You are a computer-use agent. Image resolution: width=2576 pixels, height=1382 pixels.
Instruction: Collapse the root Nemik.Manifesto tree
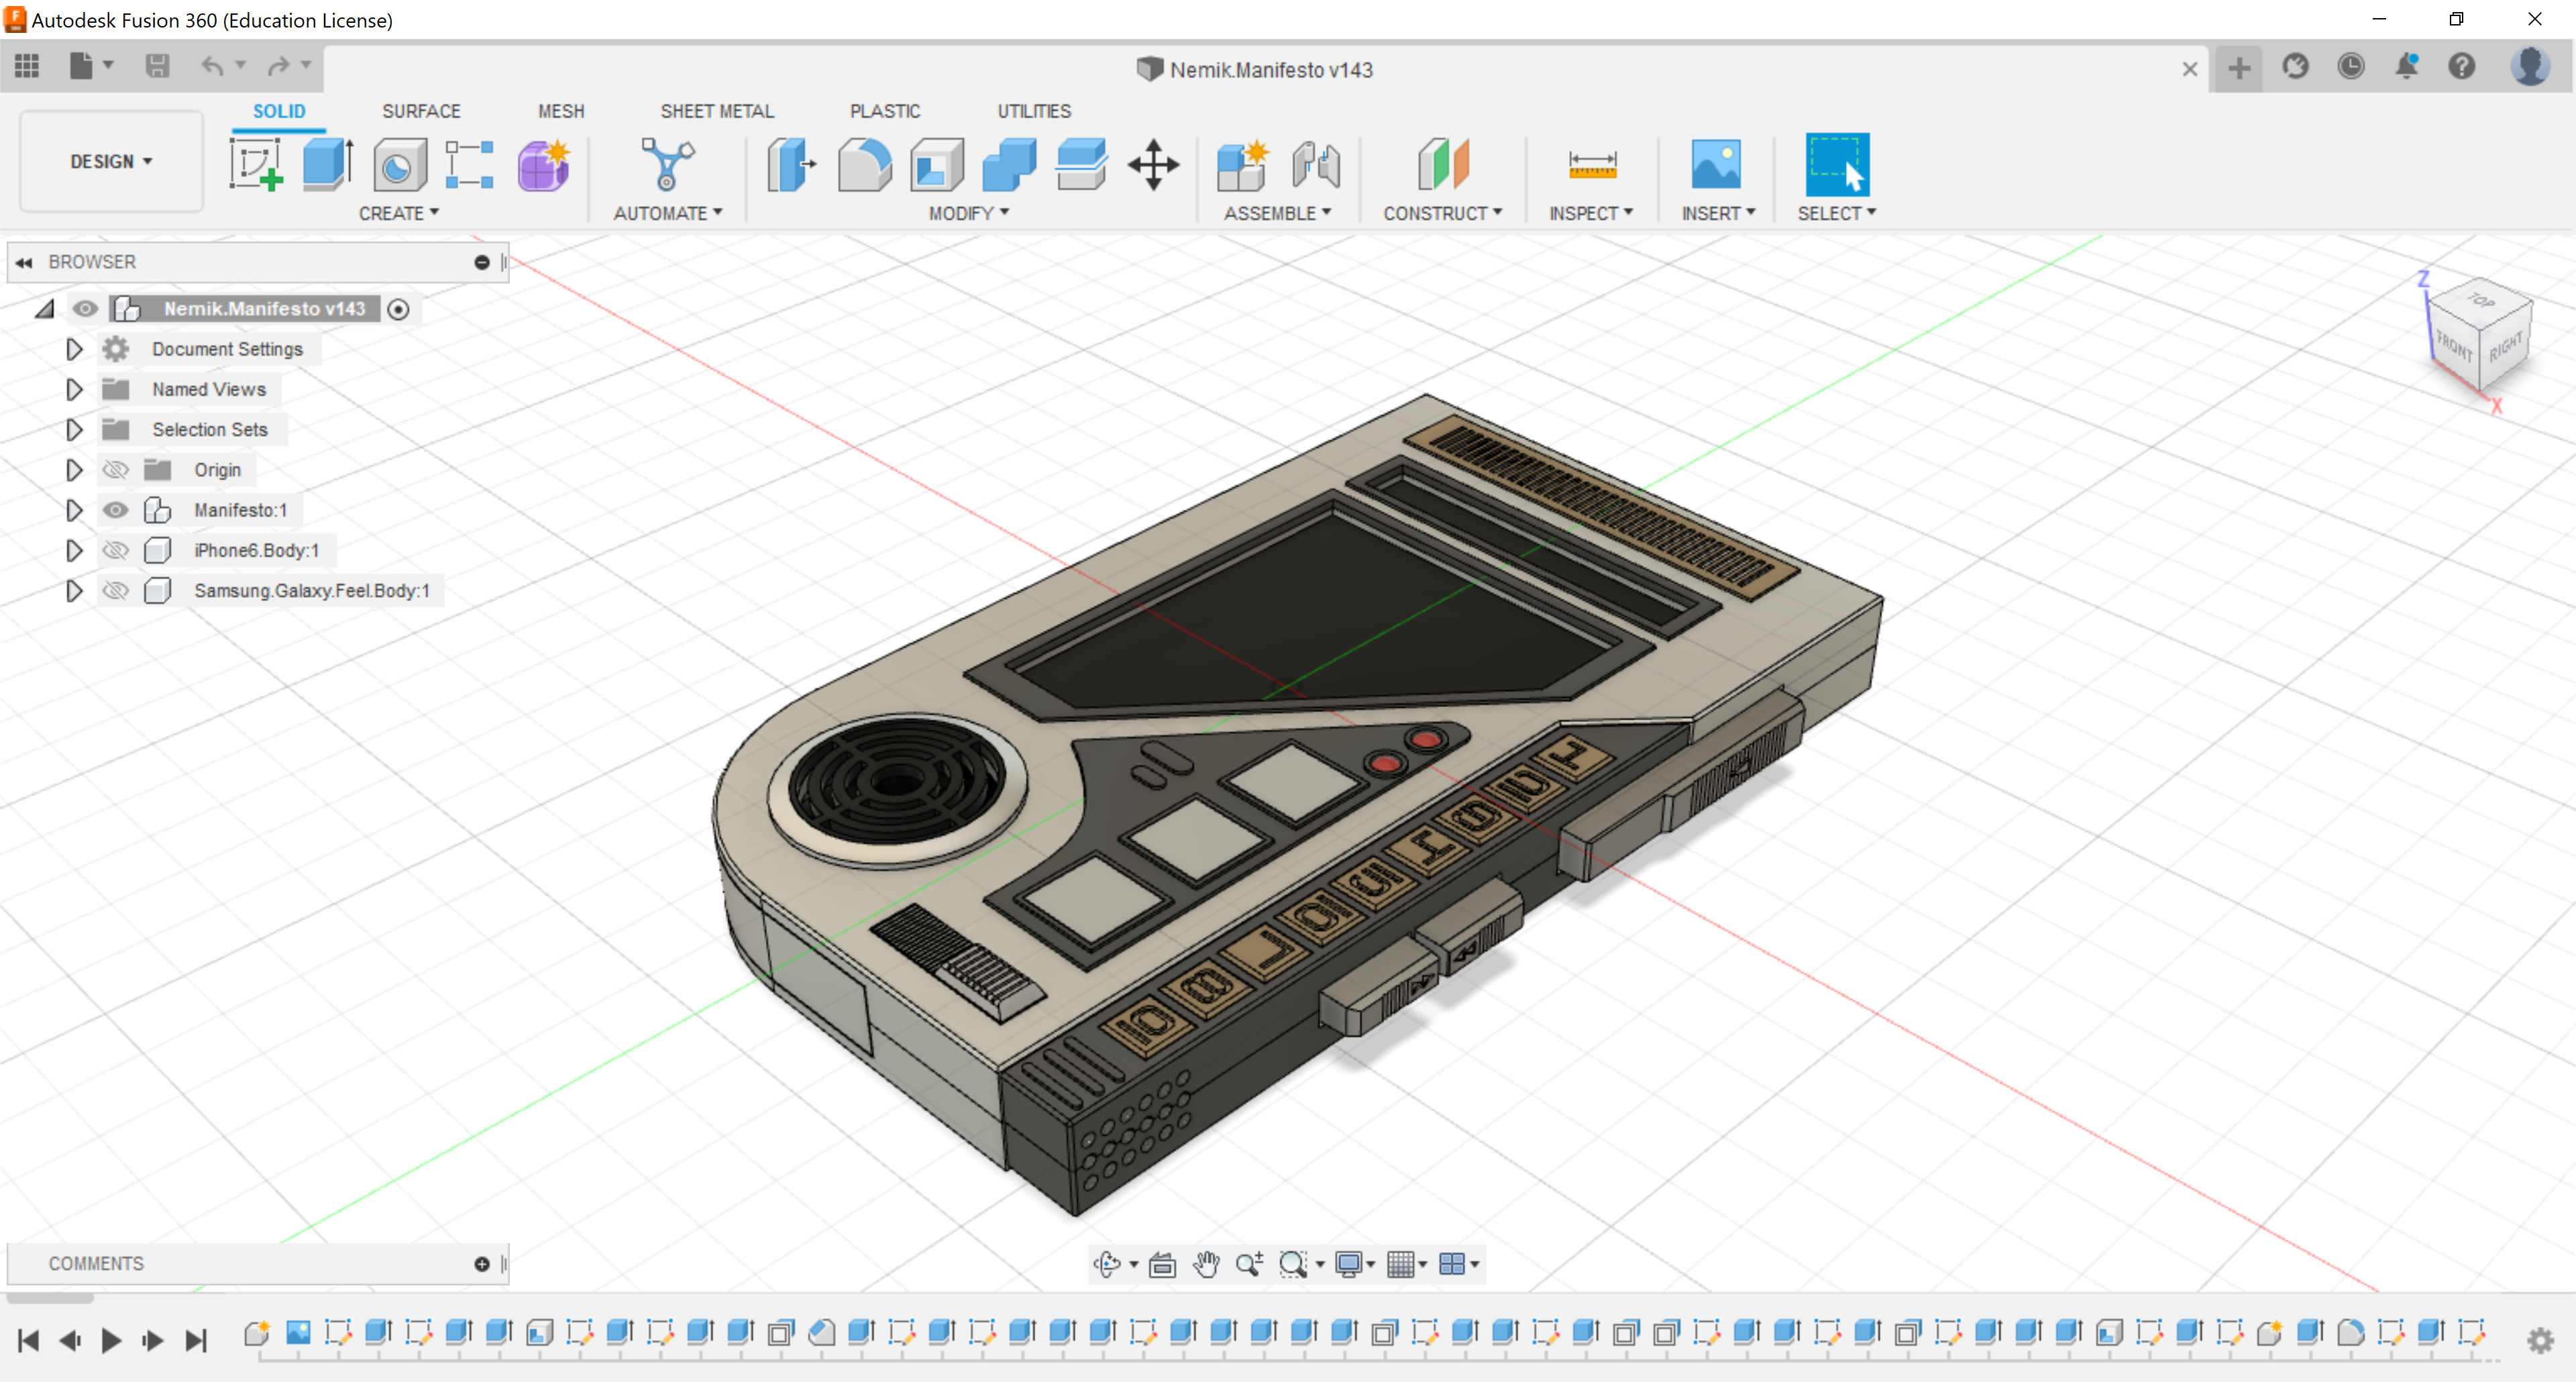(x=45, y=309)
